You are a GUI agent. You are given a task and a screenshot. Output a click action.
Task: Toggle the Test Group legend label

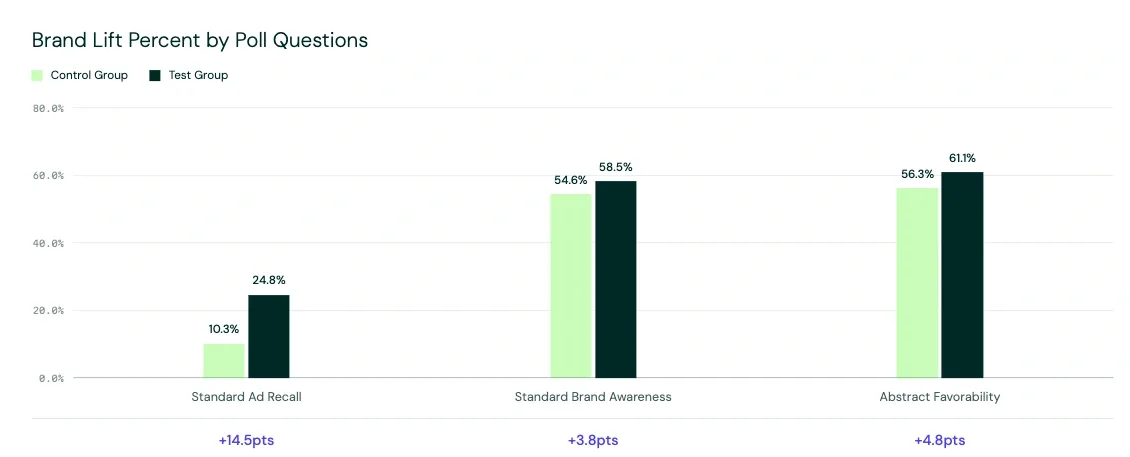pyautogui.click(x=198, y=75)
